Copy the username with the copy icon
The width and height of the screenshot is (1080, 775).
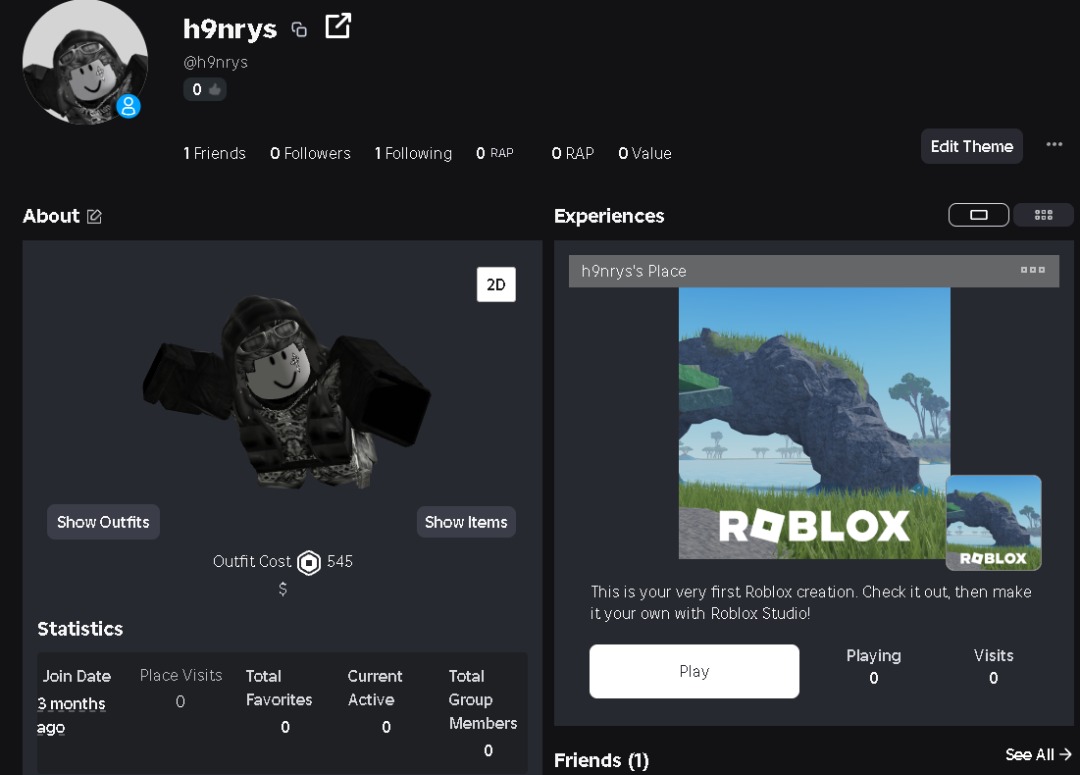[x=299, y=29]
